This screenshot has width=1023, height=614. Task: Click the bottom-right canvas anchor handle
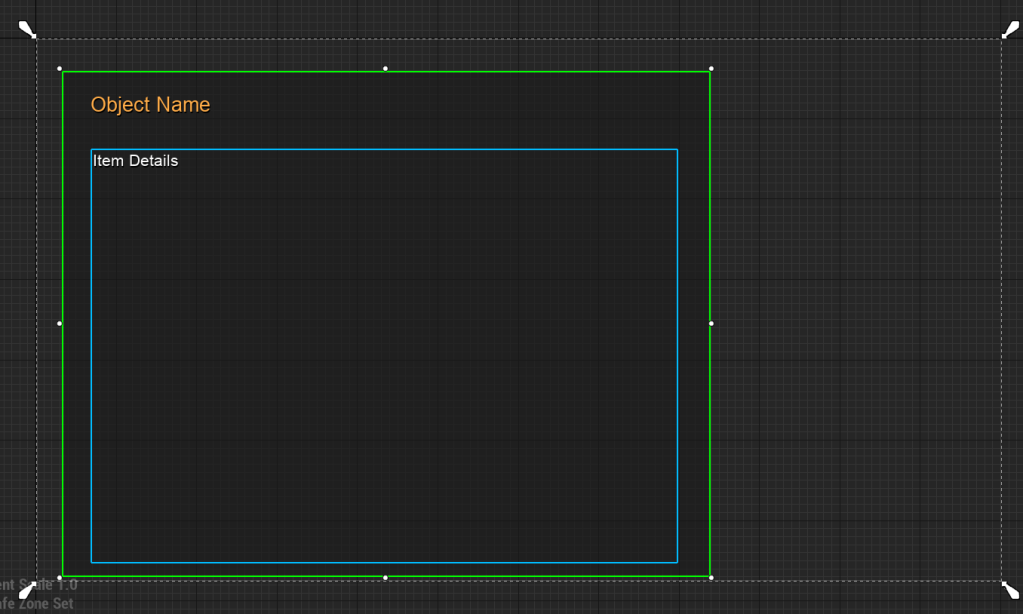(1011, 590)
